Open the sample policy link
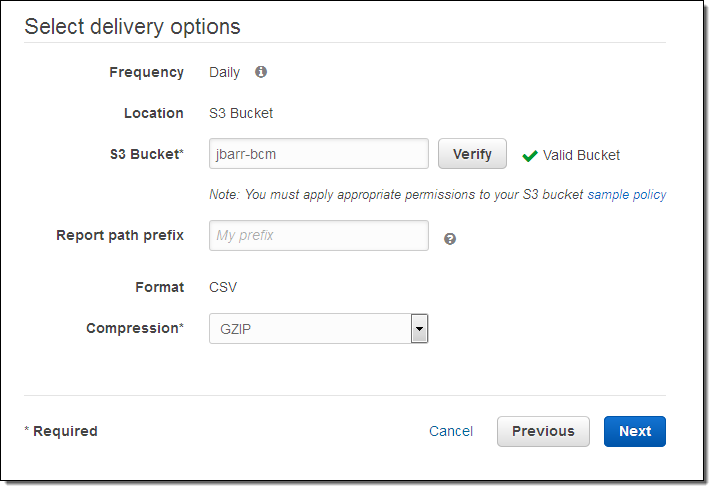 click(x=627, y=194)
